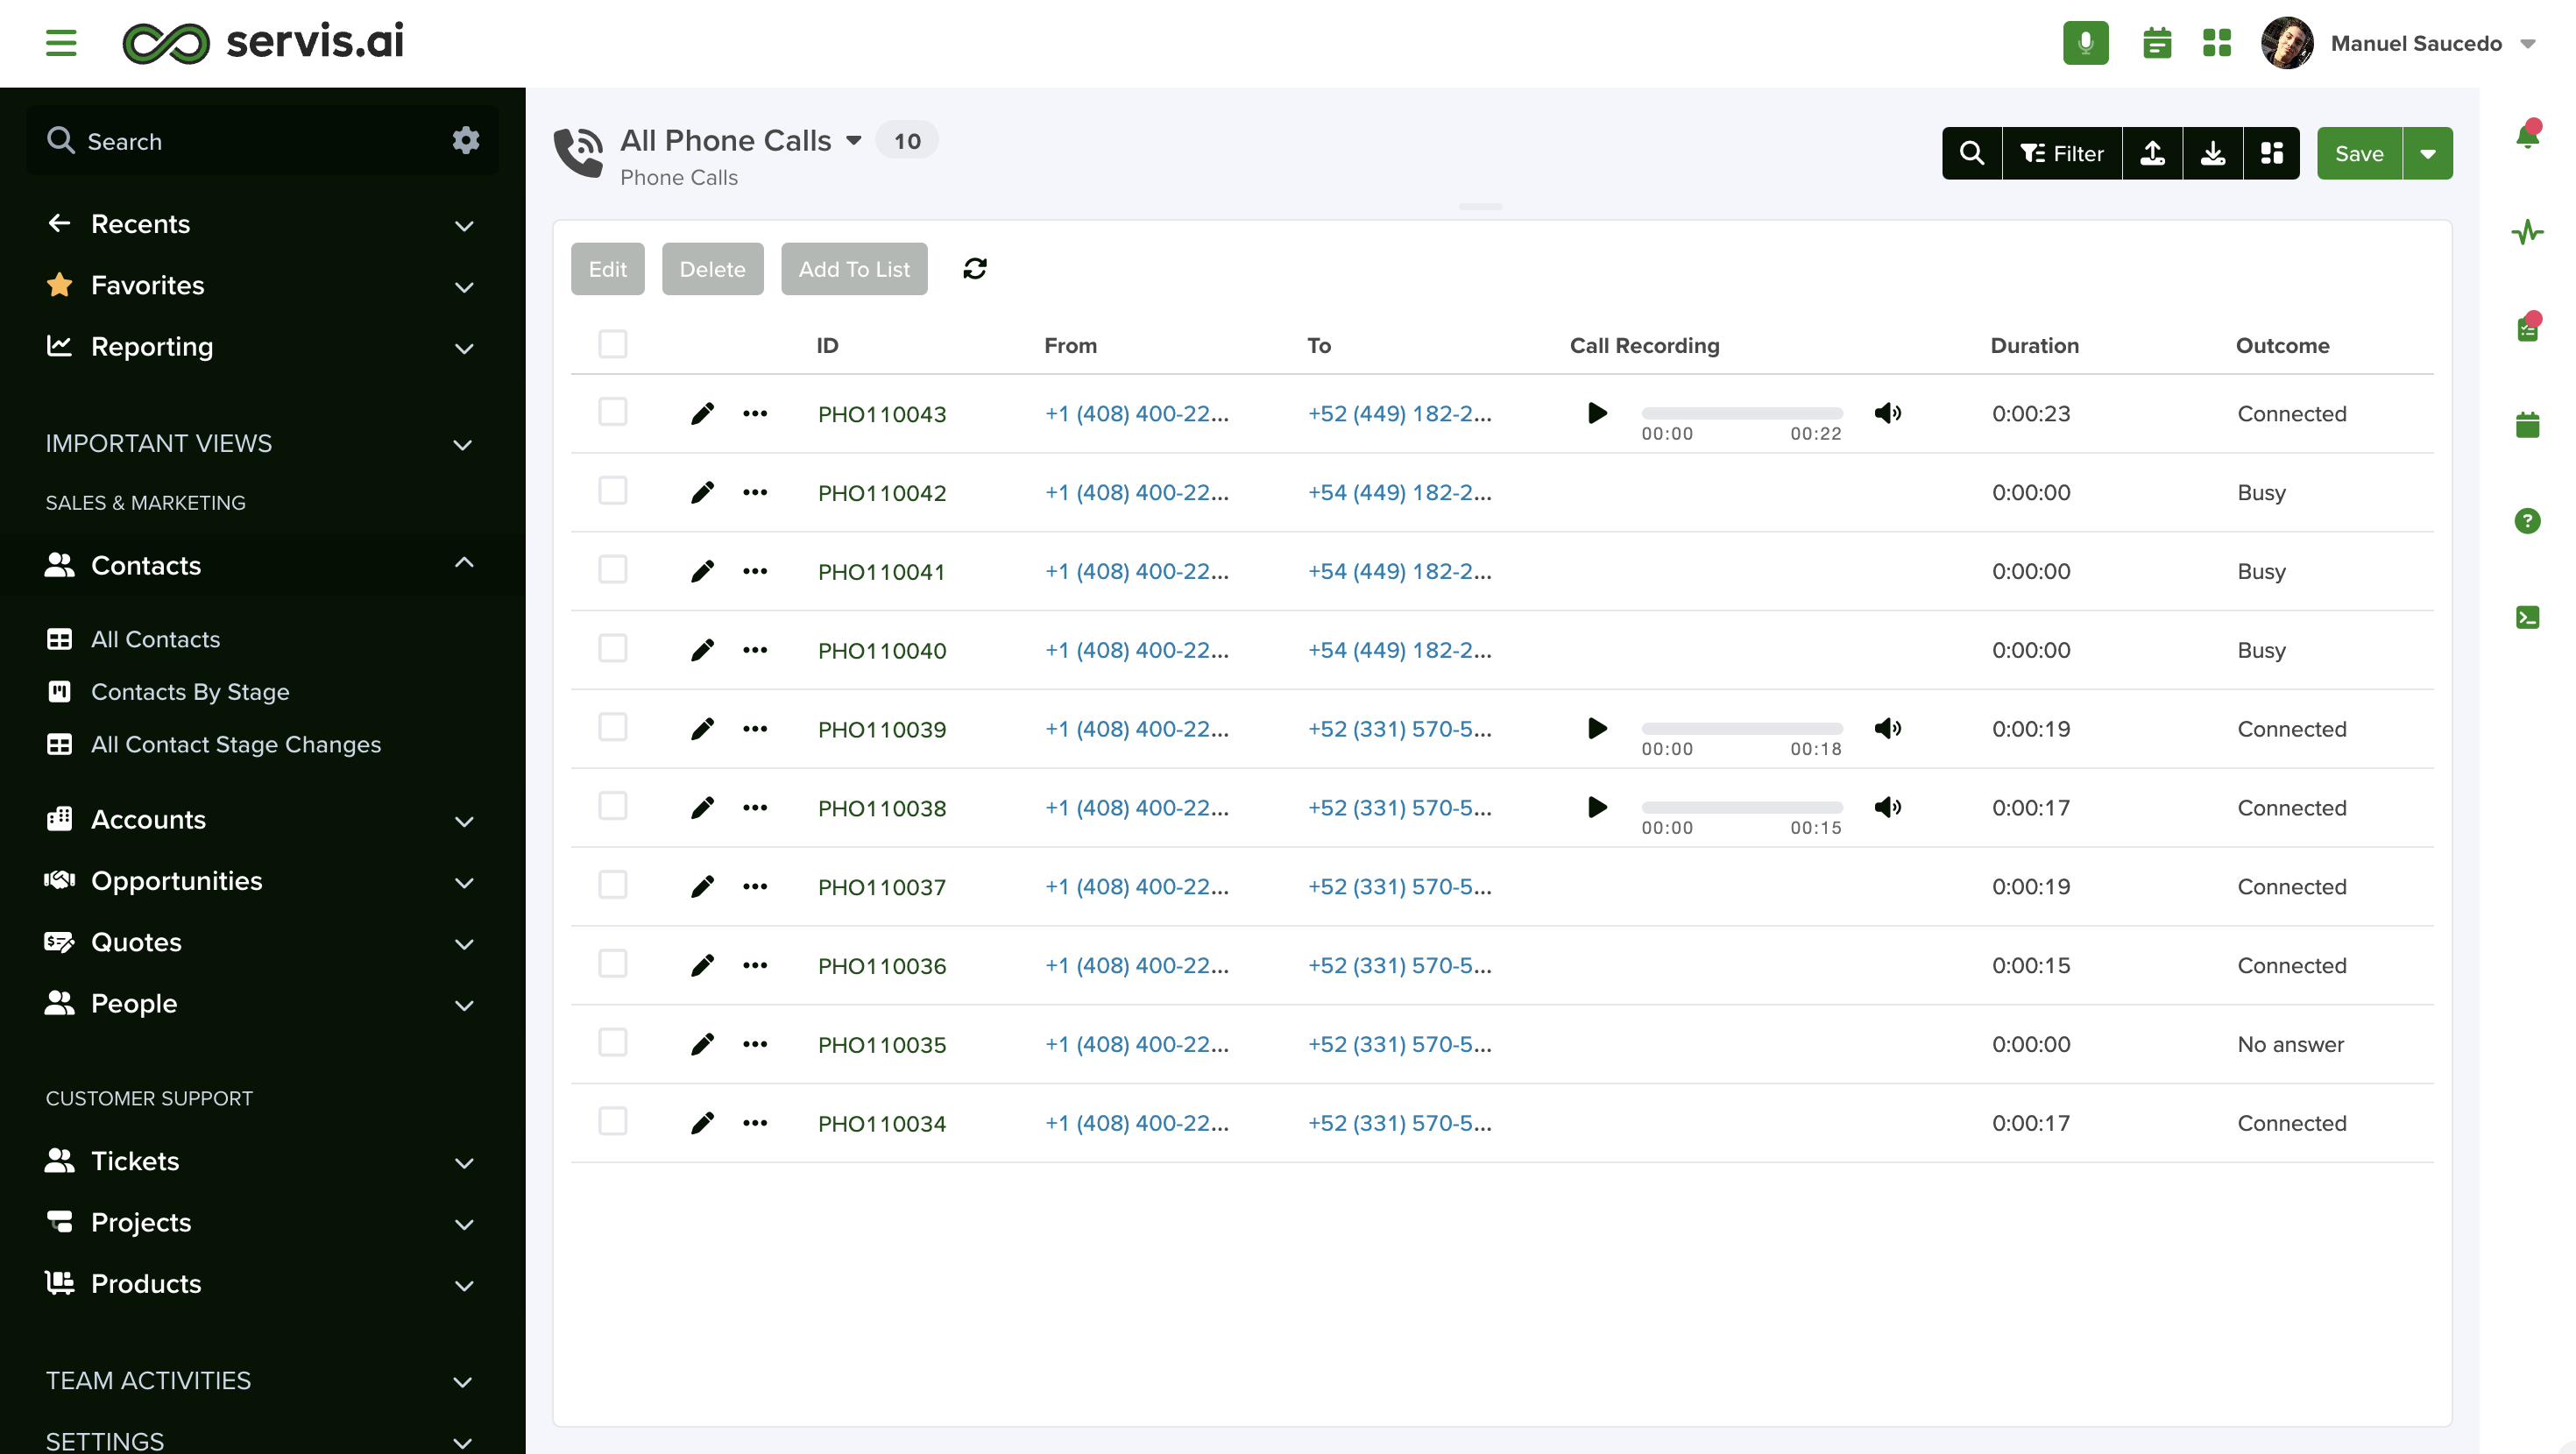Open the green calendar icon in right rail
2576x1454 pixels.
[x=2527, y=424]
